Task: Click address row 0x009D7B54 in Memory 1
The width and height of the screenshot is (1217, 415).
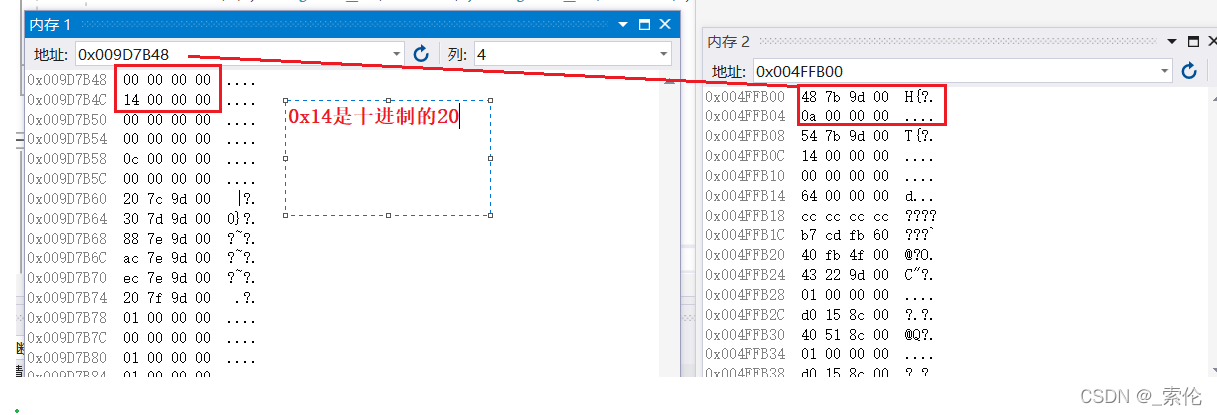Action: pos(142,139)
